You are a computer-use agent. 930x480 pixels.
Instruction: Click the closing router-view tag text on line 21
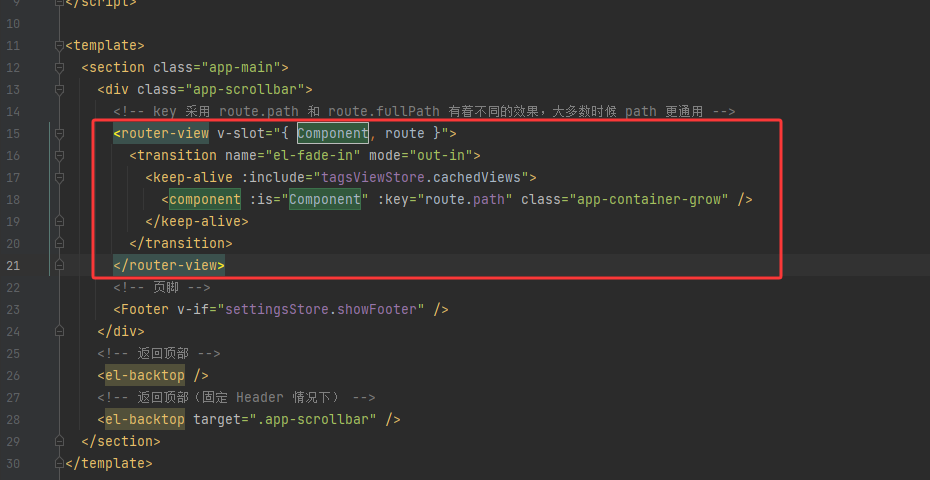(x=169, y=265)
